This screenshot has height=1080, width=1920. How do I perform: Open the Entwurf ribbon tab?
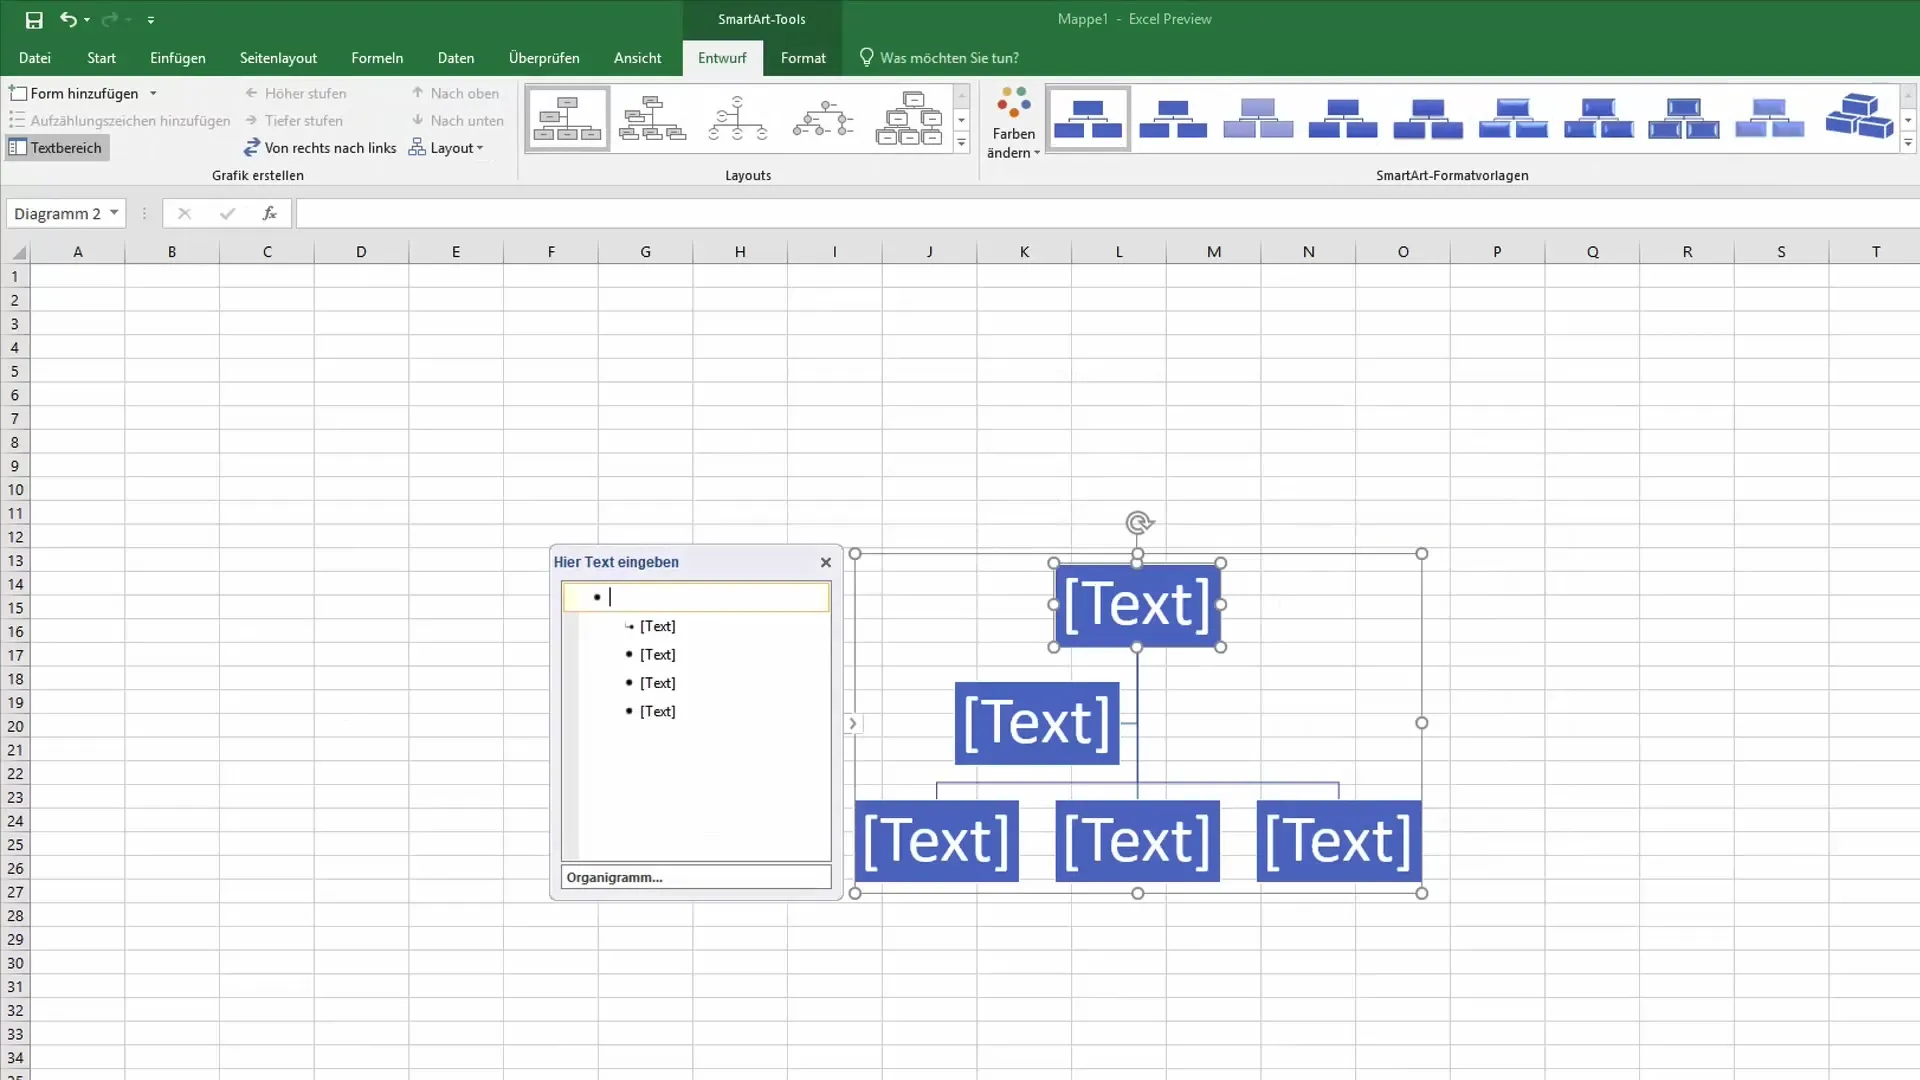click(723, 57)
